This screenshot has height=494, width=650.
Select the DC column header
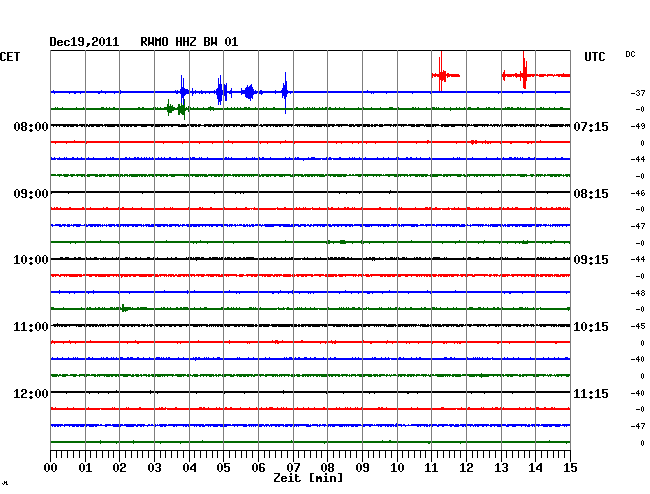(x=630, y=54)
